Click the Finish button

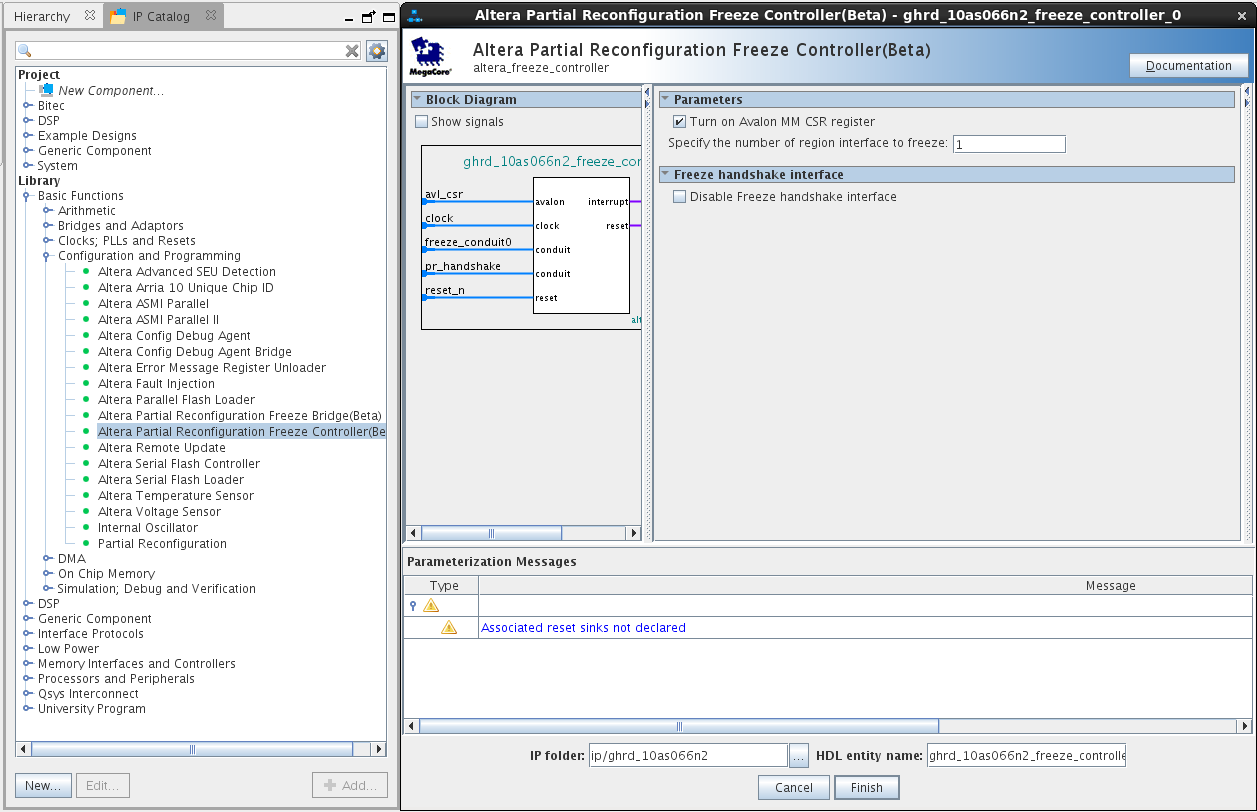(x=867, y=787)
